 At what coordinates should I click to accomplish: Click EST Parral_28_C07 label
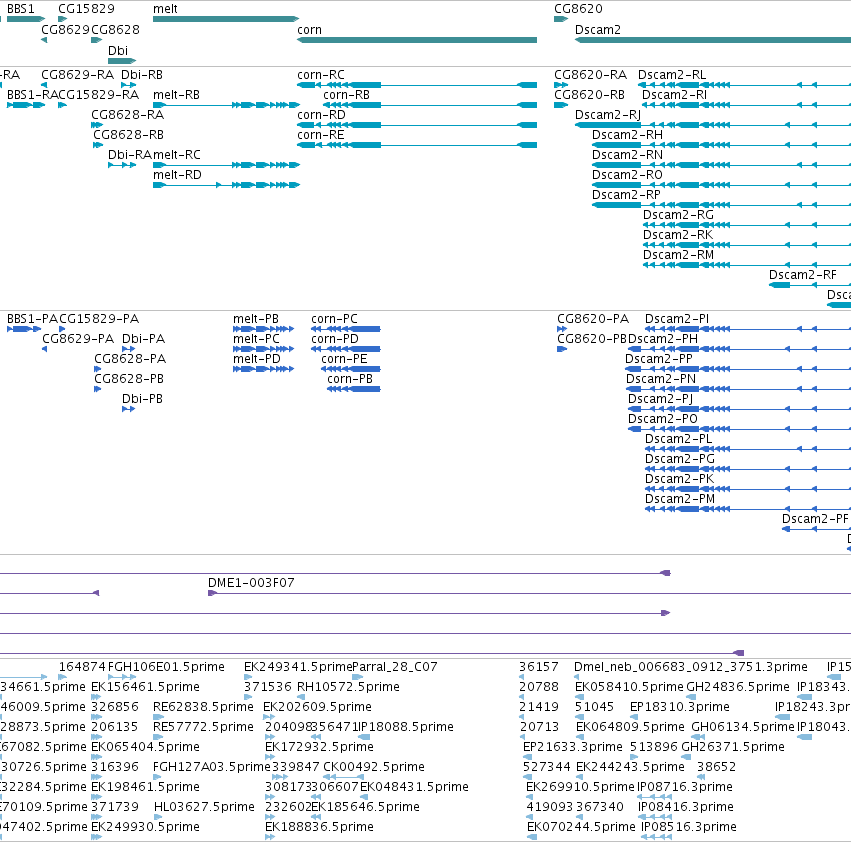pos(395,667)
